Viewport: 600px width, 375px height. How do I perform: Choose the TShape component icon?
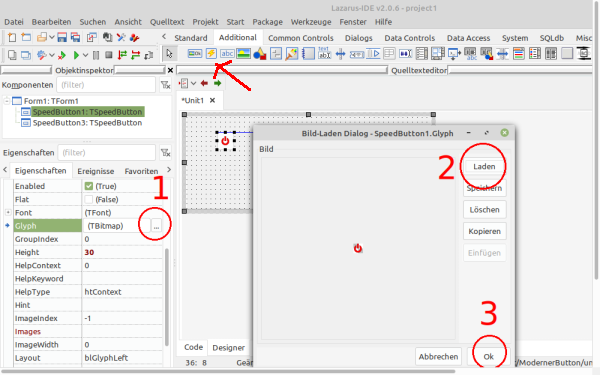(x=260, y=54)
